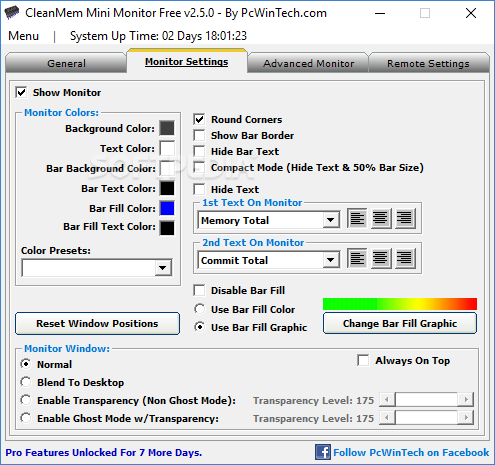Open the Commit Total dropdown
This screenshot has width=495, height=465.
pyautogui.click(x=331, y=260)
